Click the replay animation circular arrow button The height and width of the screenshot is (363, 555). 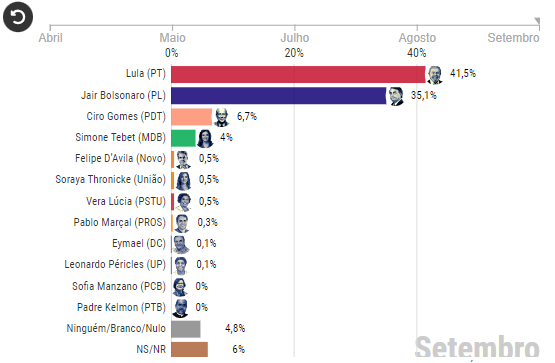(x=18, y=17)
